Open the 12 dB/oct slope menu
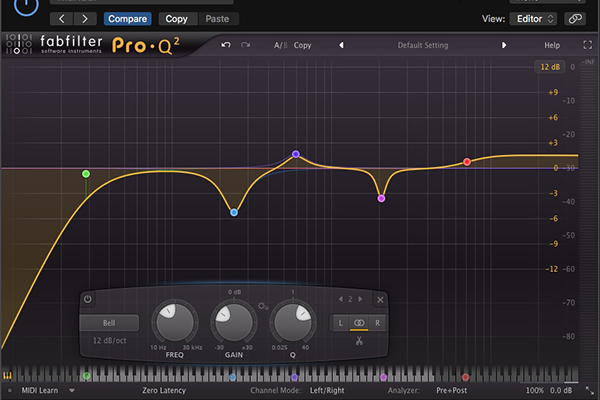600x400 pixels. [x=109, y=340]
